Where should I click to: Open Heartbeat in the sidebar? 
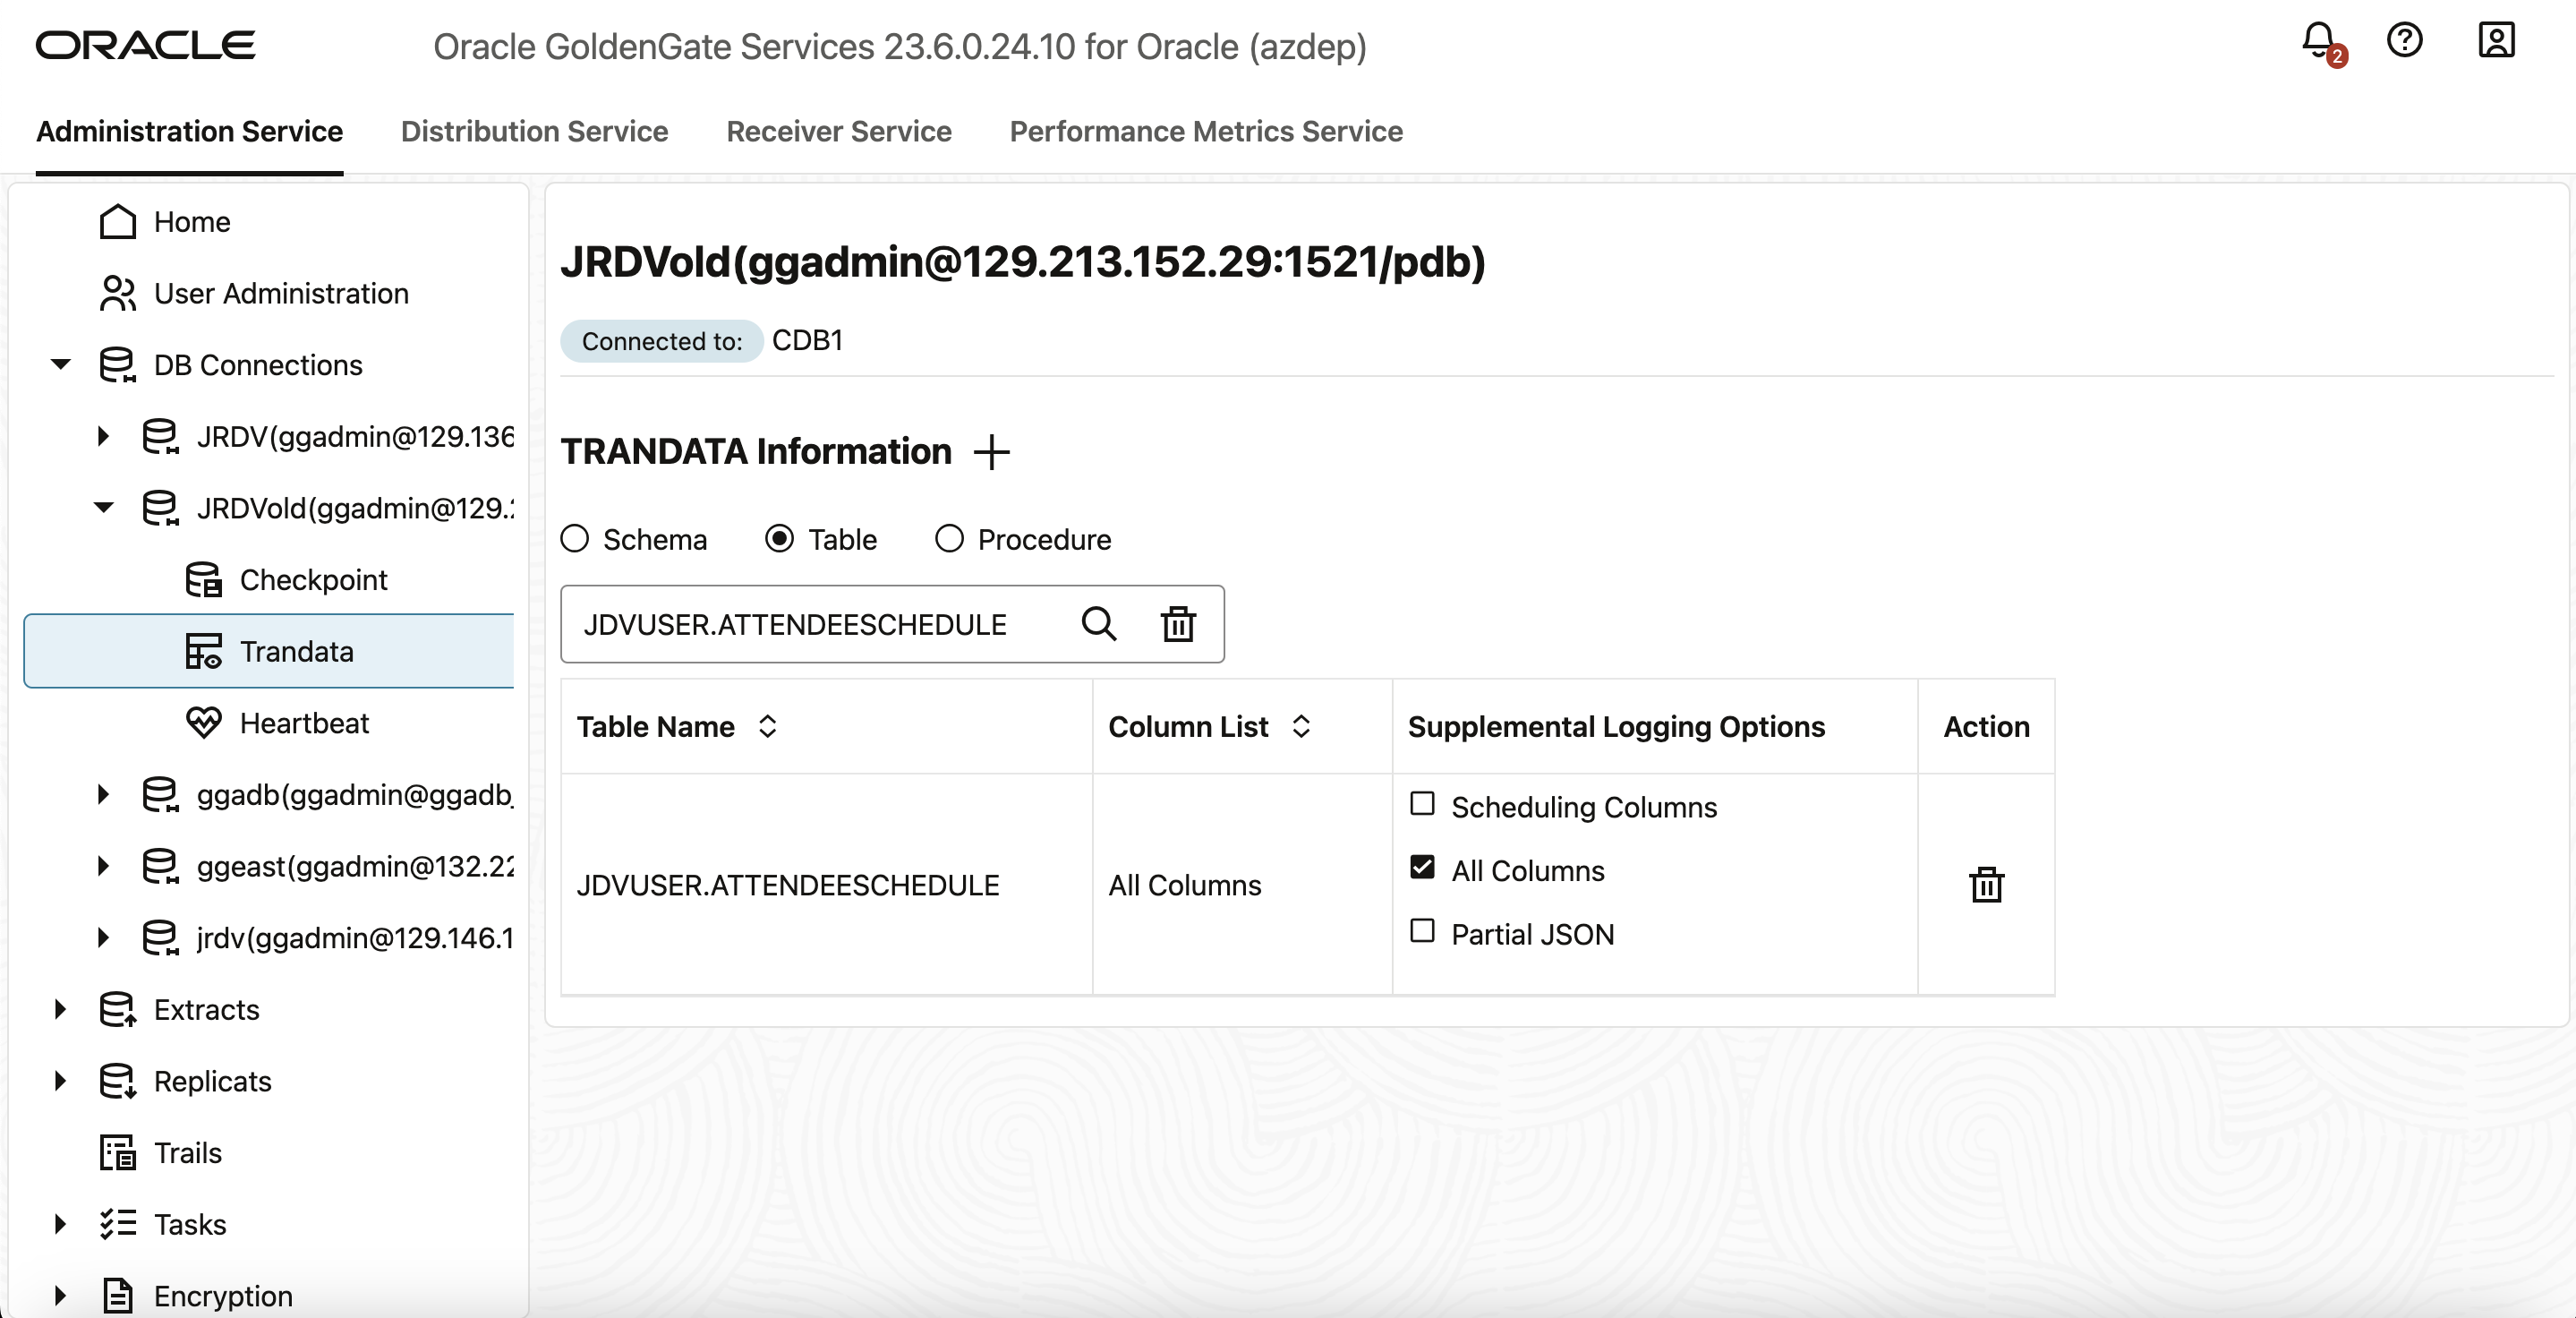304,723
